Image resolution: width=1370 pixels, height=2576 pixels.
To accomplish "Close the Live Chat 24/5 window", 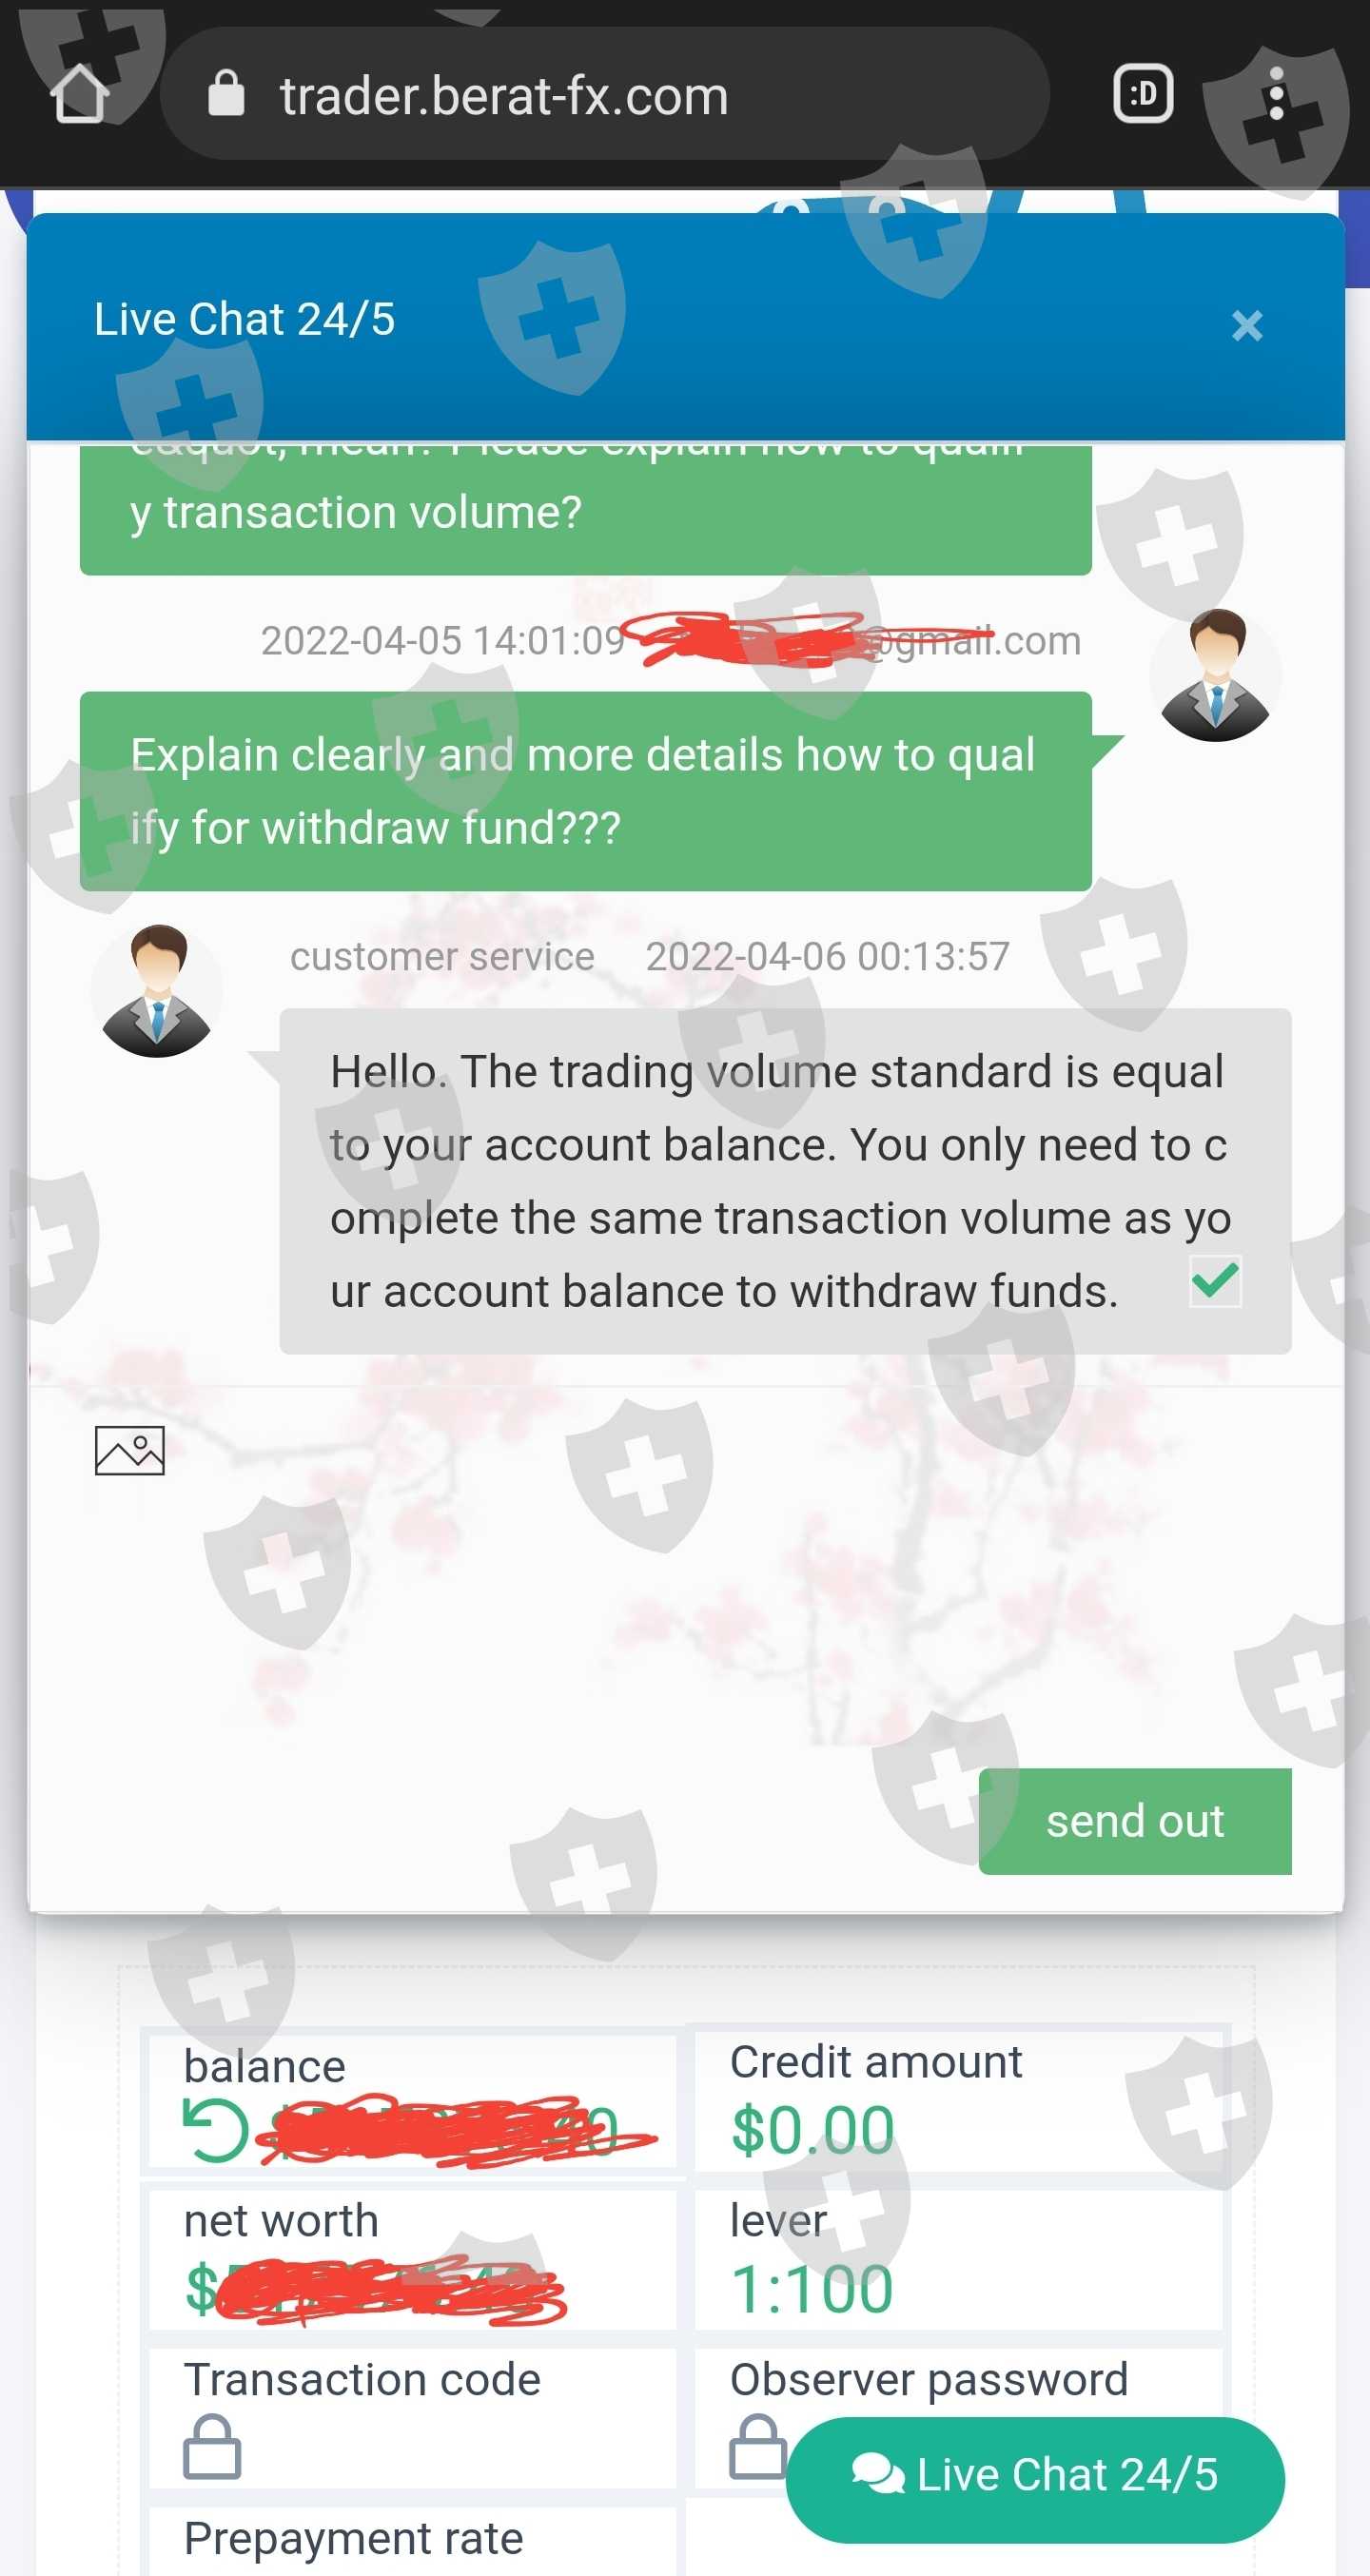I will pyautogui.click(x=1247, y=325).
